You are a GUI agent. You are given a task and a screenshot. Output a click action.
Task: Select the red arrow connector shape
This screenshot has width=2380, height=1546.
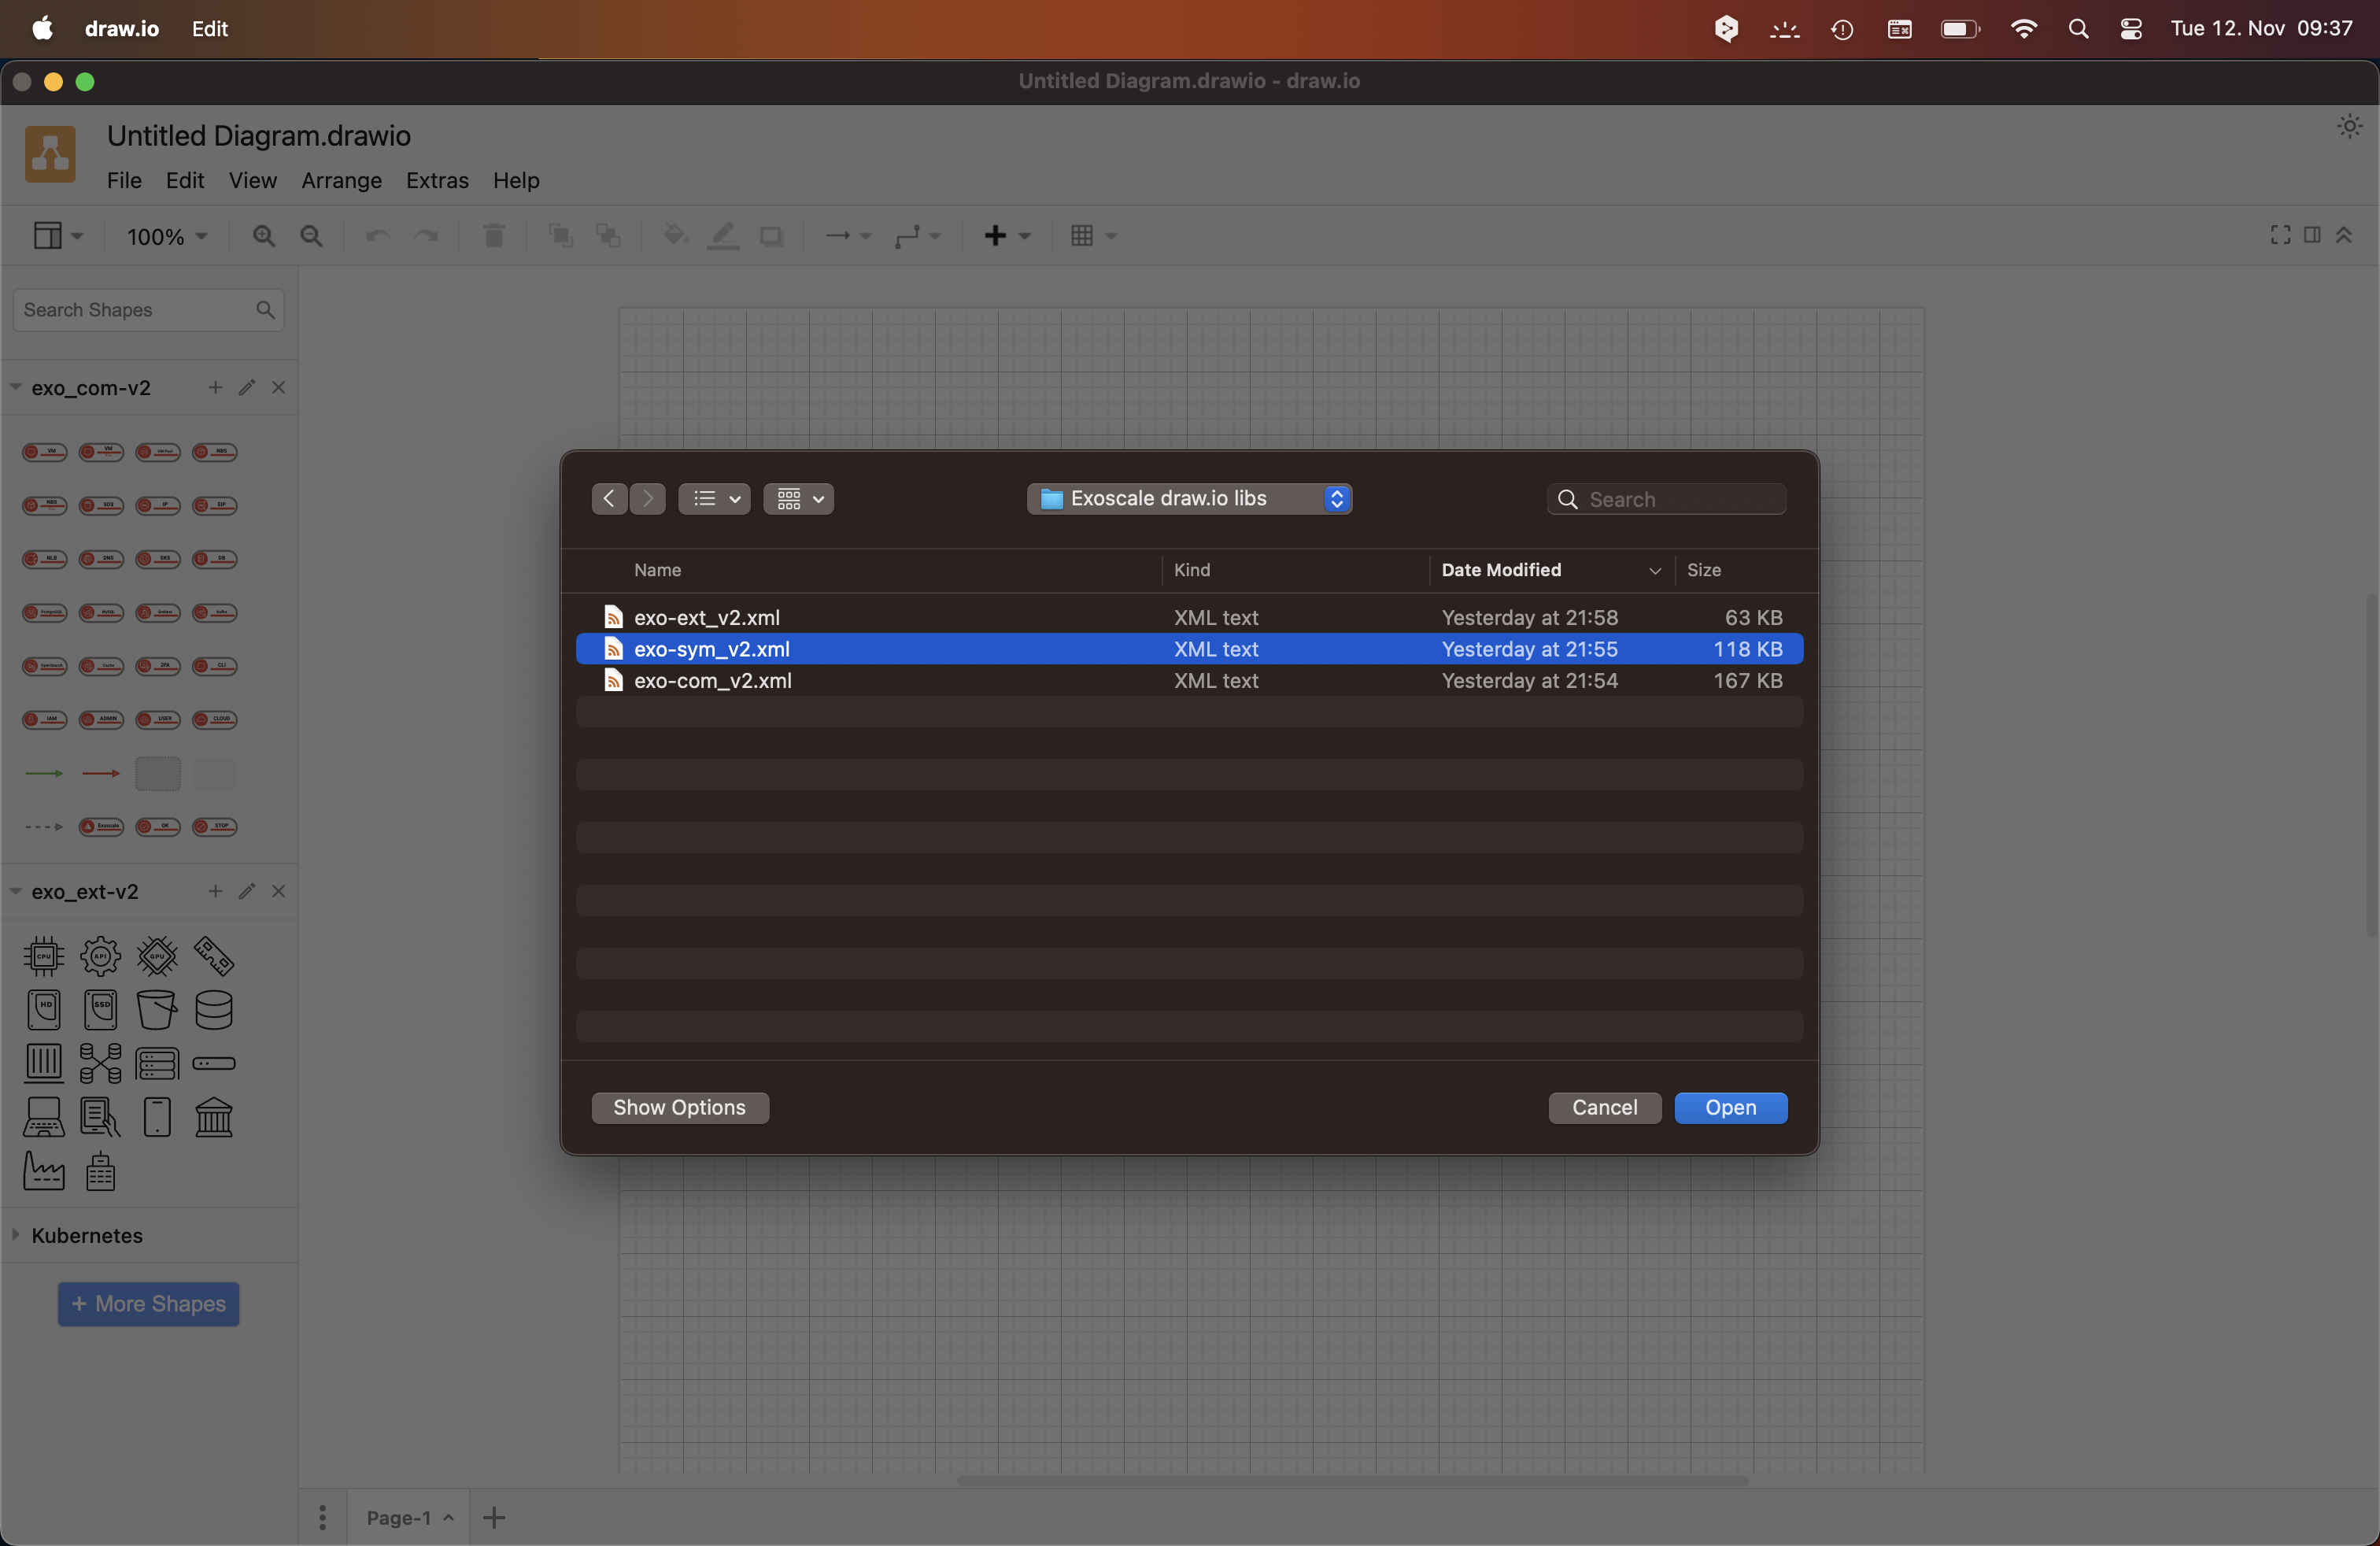pos(101,773)
